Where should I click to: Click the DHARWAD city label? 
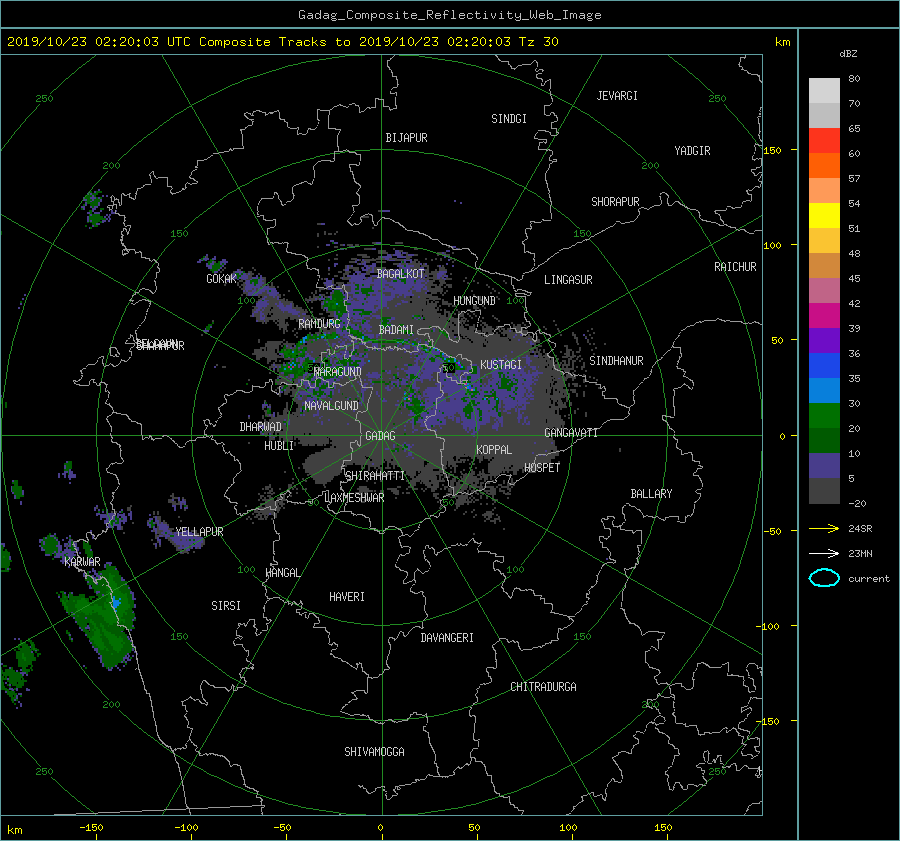click(260, 427)
